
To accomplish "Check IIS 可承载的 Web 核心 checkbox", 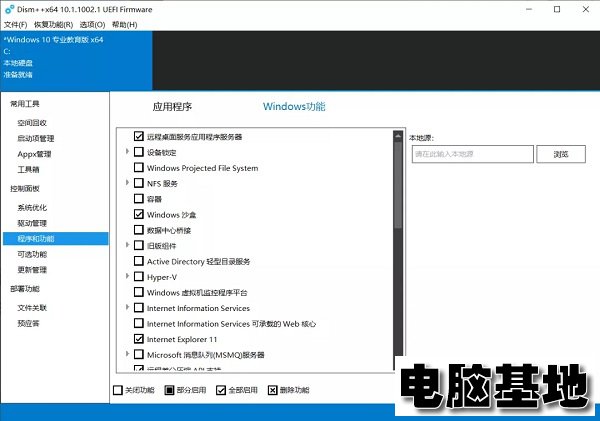I will tap(139, 323).
